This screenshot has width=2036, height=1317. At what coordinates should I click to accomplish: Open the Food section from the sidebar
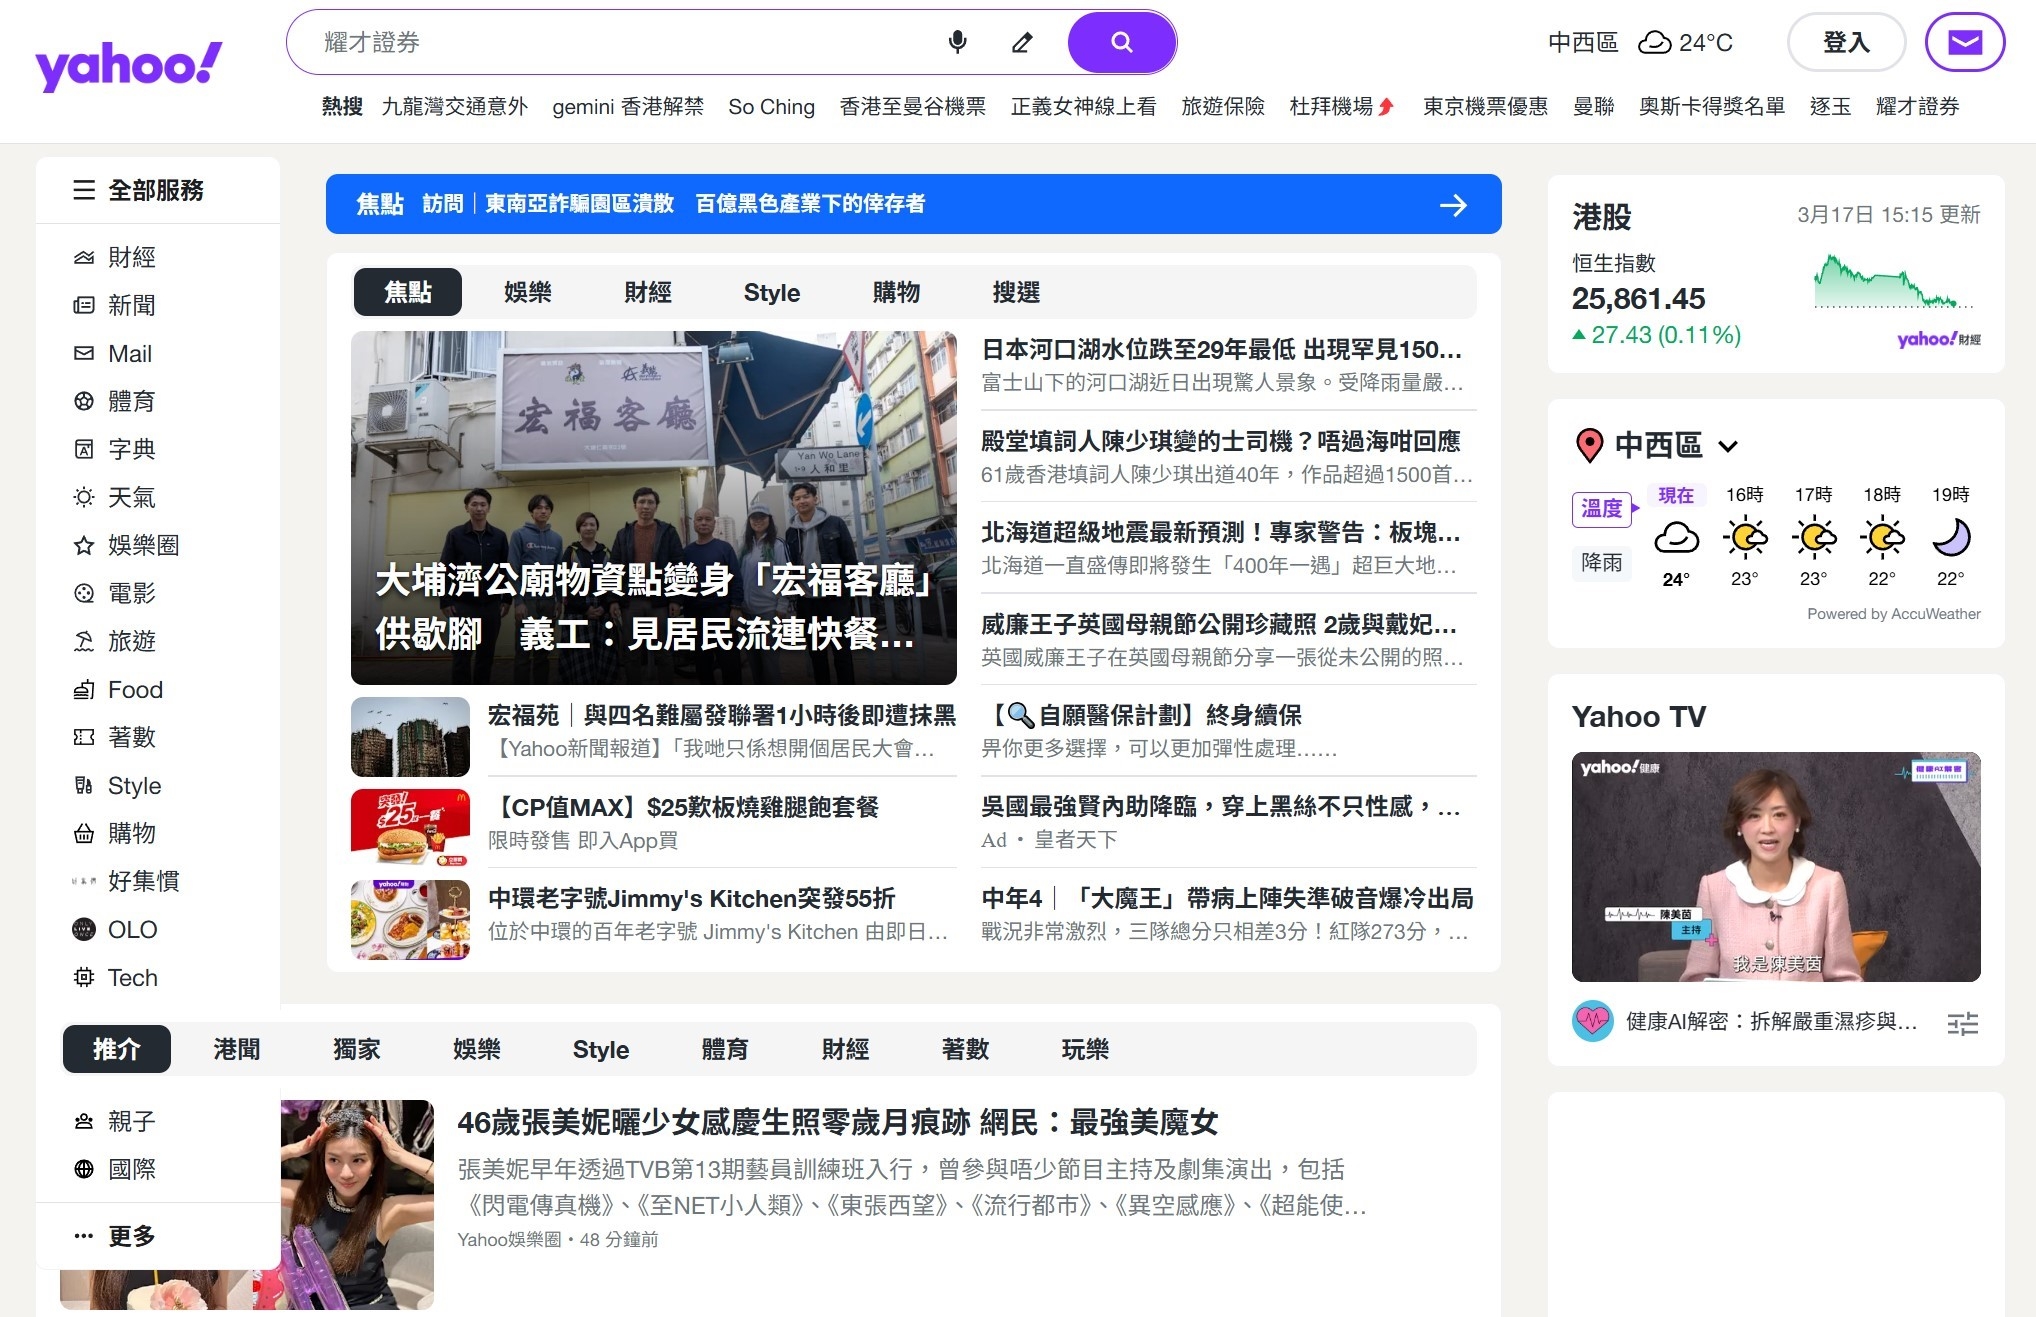[x=134, y=689]
